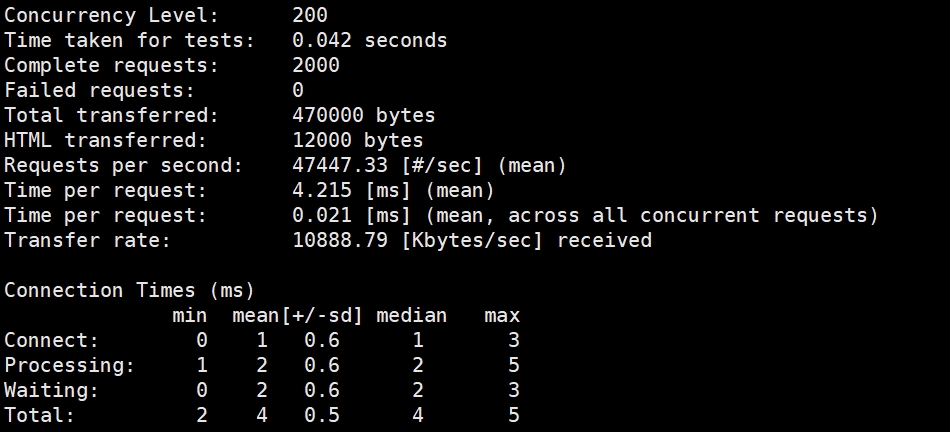Select the 'Failed requests:' label

pyautogui.click(x=99, y=90)
